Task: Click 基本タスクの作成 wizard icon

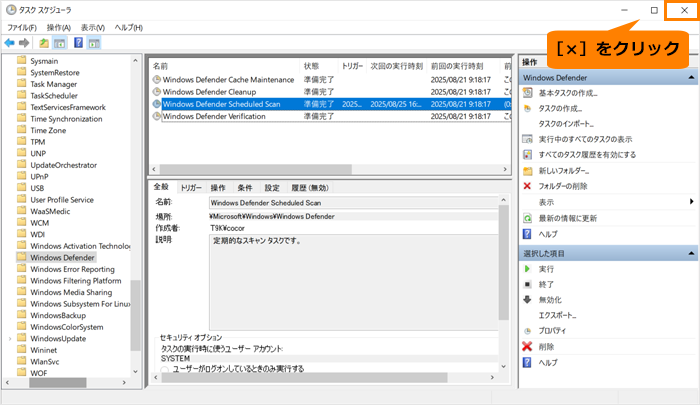Action: click(x=528, y=93)
